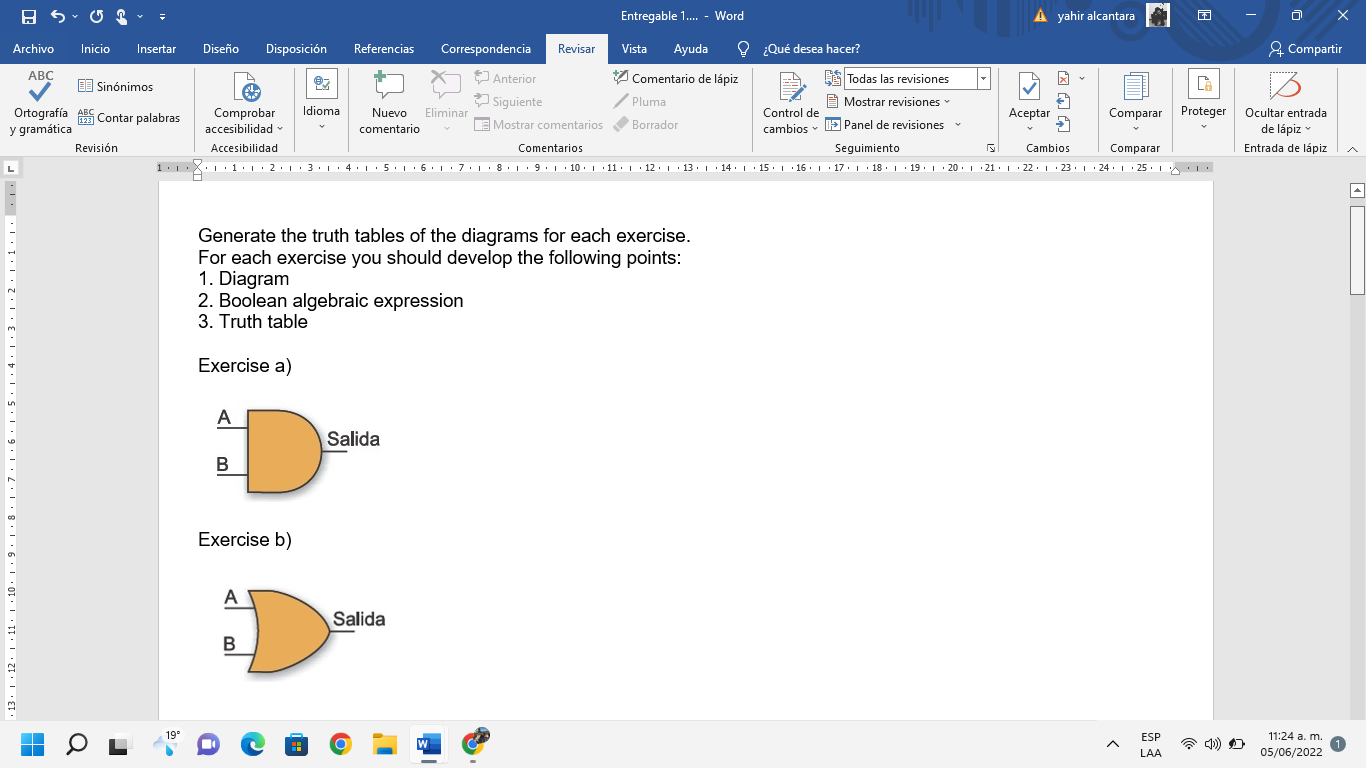Switch to the Referencias tab
The height and width of the screenshot is (768, 1366).
[x=384, y=49]
